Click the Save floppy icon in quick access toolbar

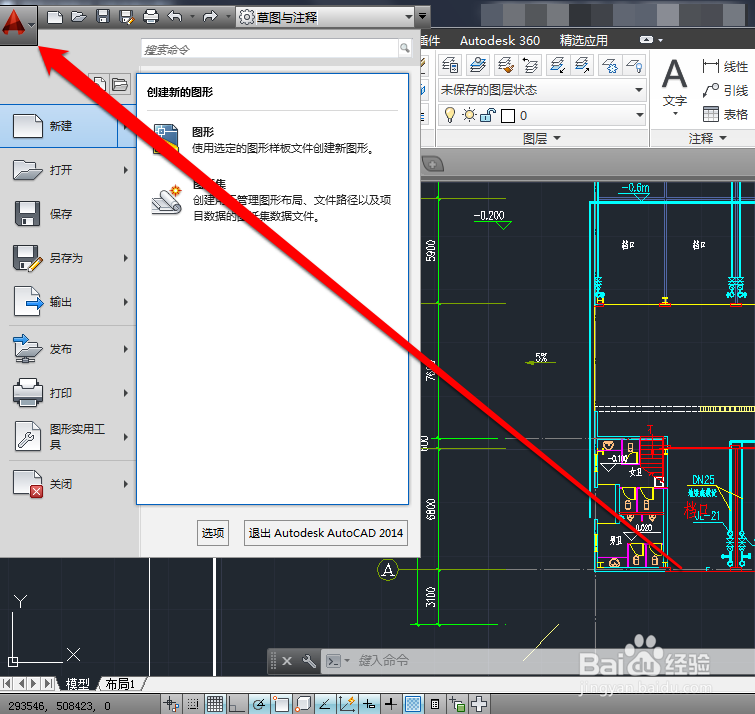pyautogui.click(x=103, y=17)
